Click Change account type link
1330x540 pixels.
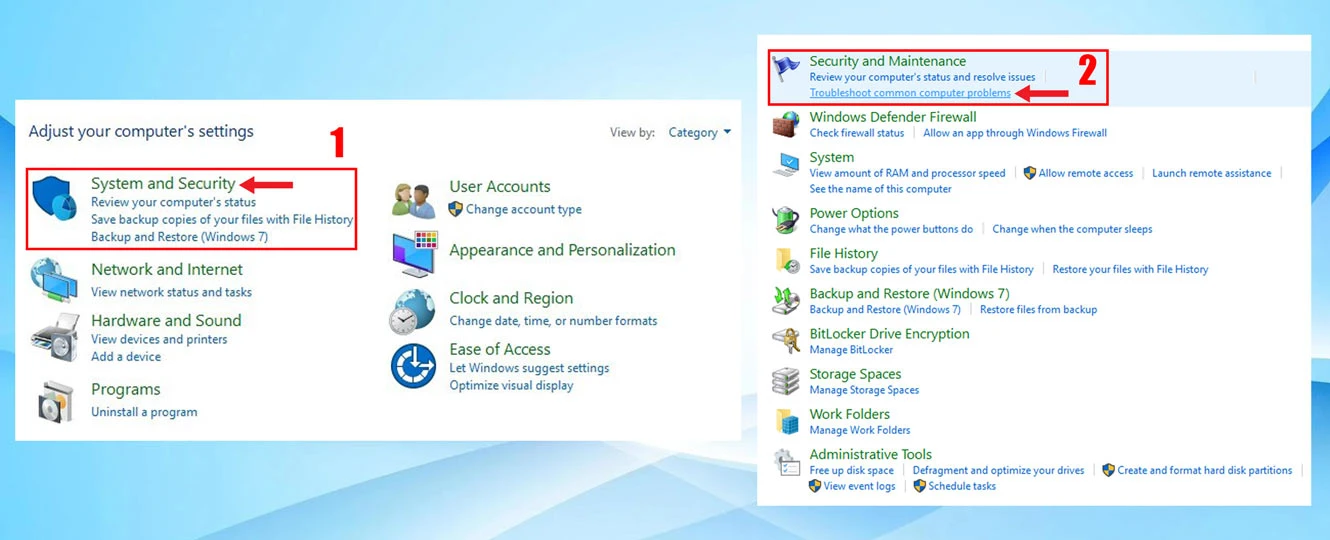[524, 209]
